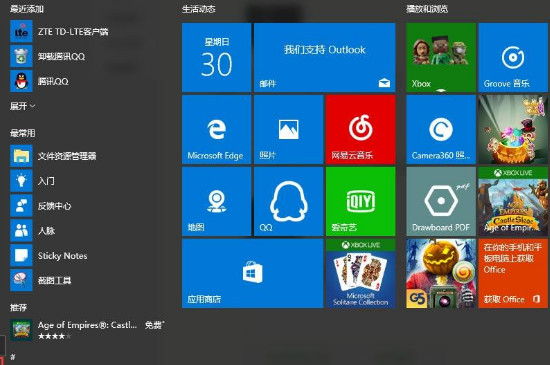Click ZTE TD-LTE客户端 text label
The image size is (550, 365).
73,32
